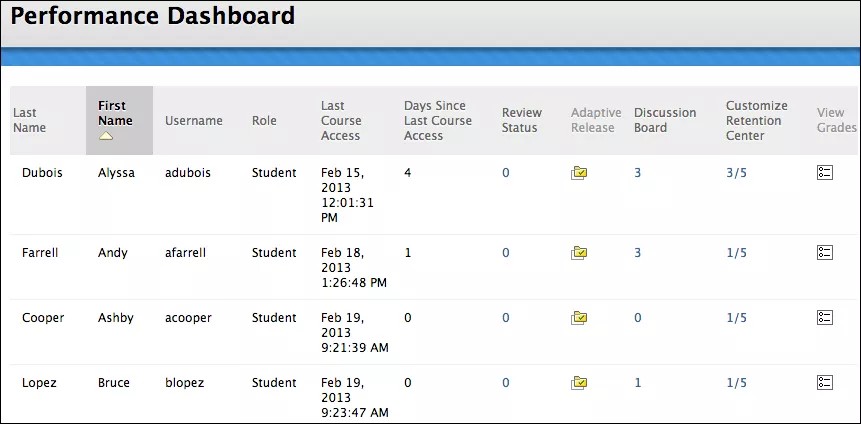Open Alyssa's Discussion Board count link
861x424 pixels.
coord(637,173)
